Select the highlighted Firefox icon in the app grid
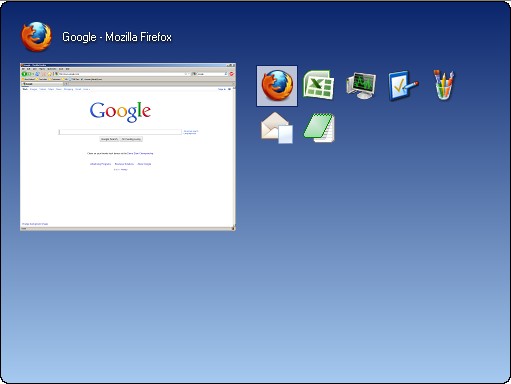This screenshot has height=384, width=511. (x=277, y=86)
